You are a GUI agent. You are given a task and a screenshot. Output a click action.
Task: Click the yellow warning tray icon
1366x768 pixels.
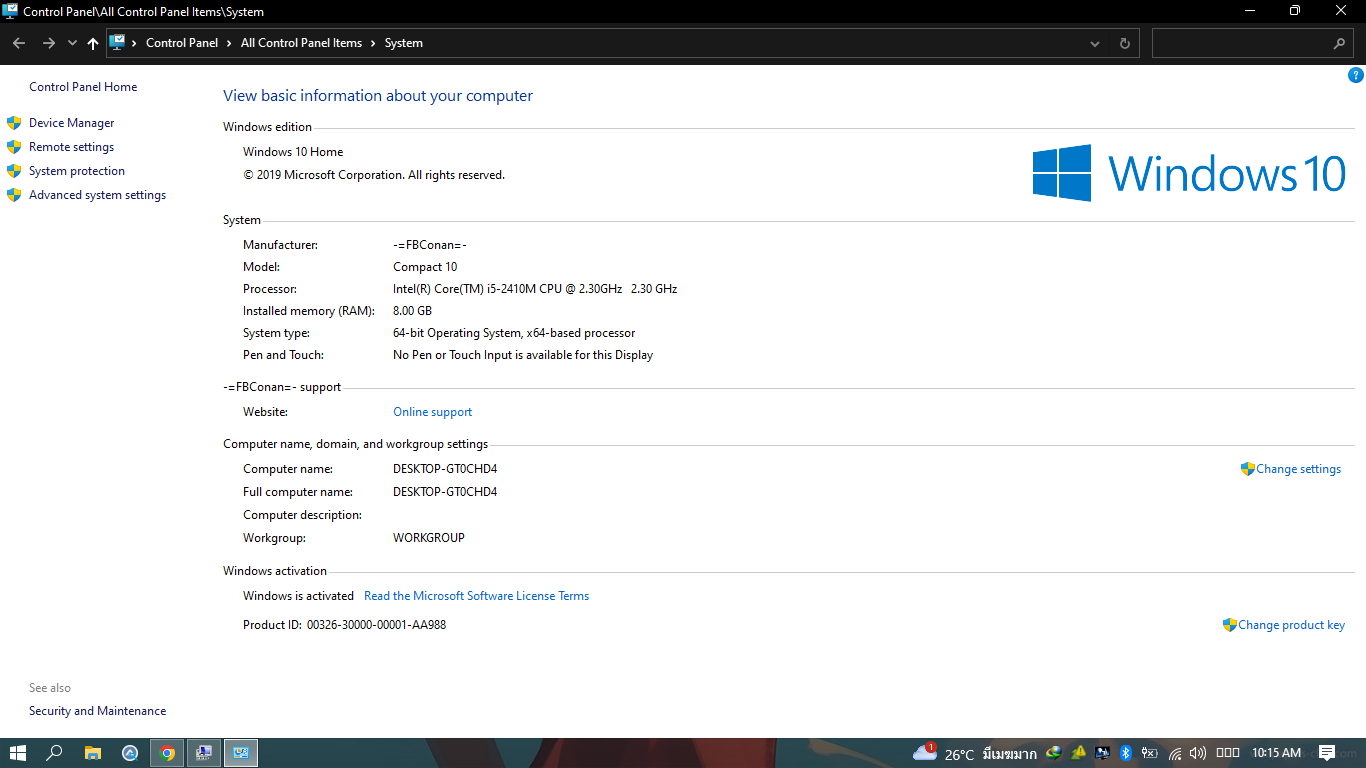click(1078, 753)
